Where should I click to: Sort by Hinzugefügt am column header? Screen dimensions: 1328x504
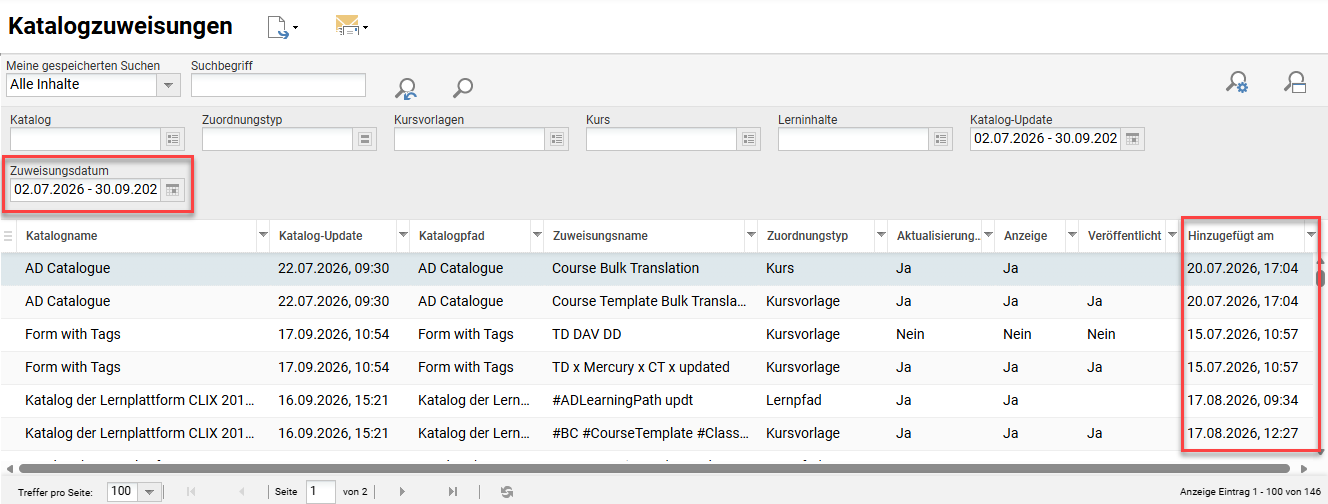pos(1231,236)
